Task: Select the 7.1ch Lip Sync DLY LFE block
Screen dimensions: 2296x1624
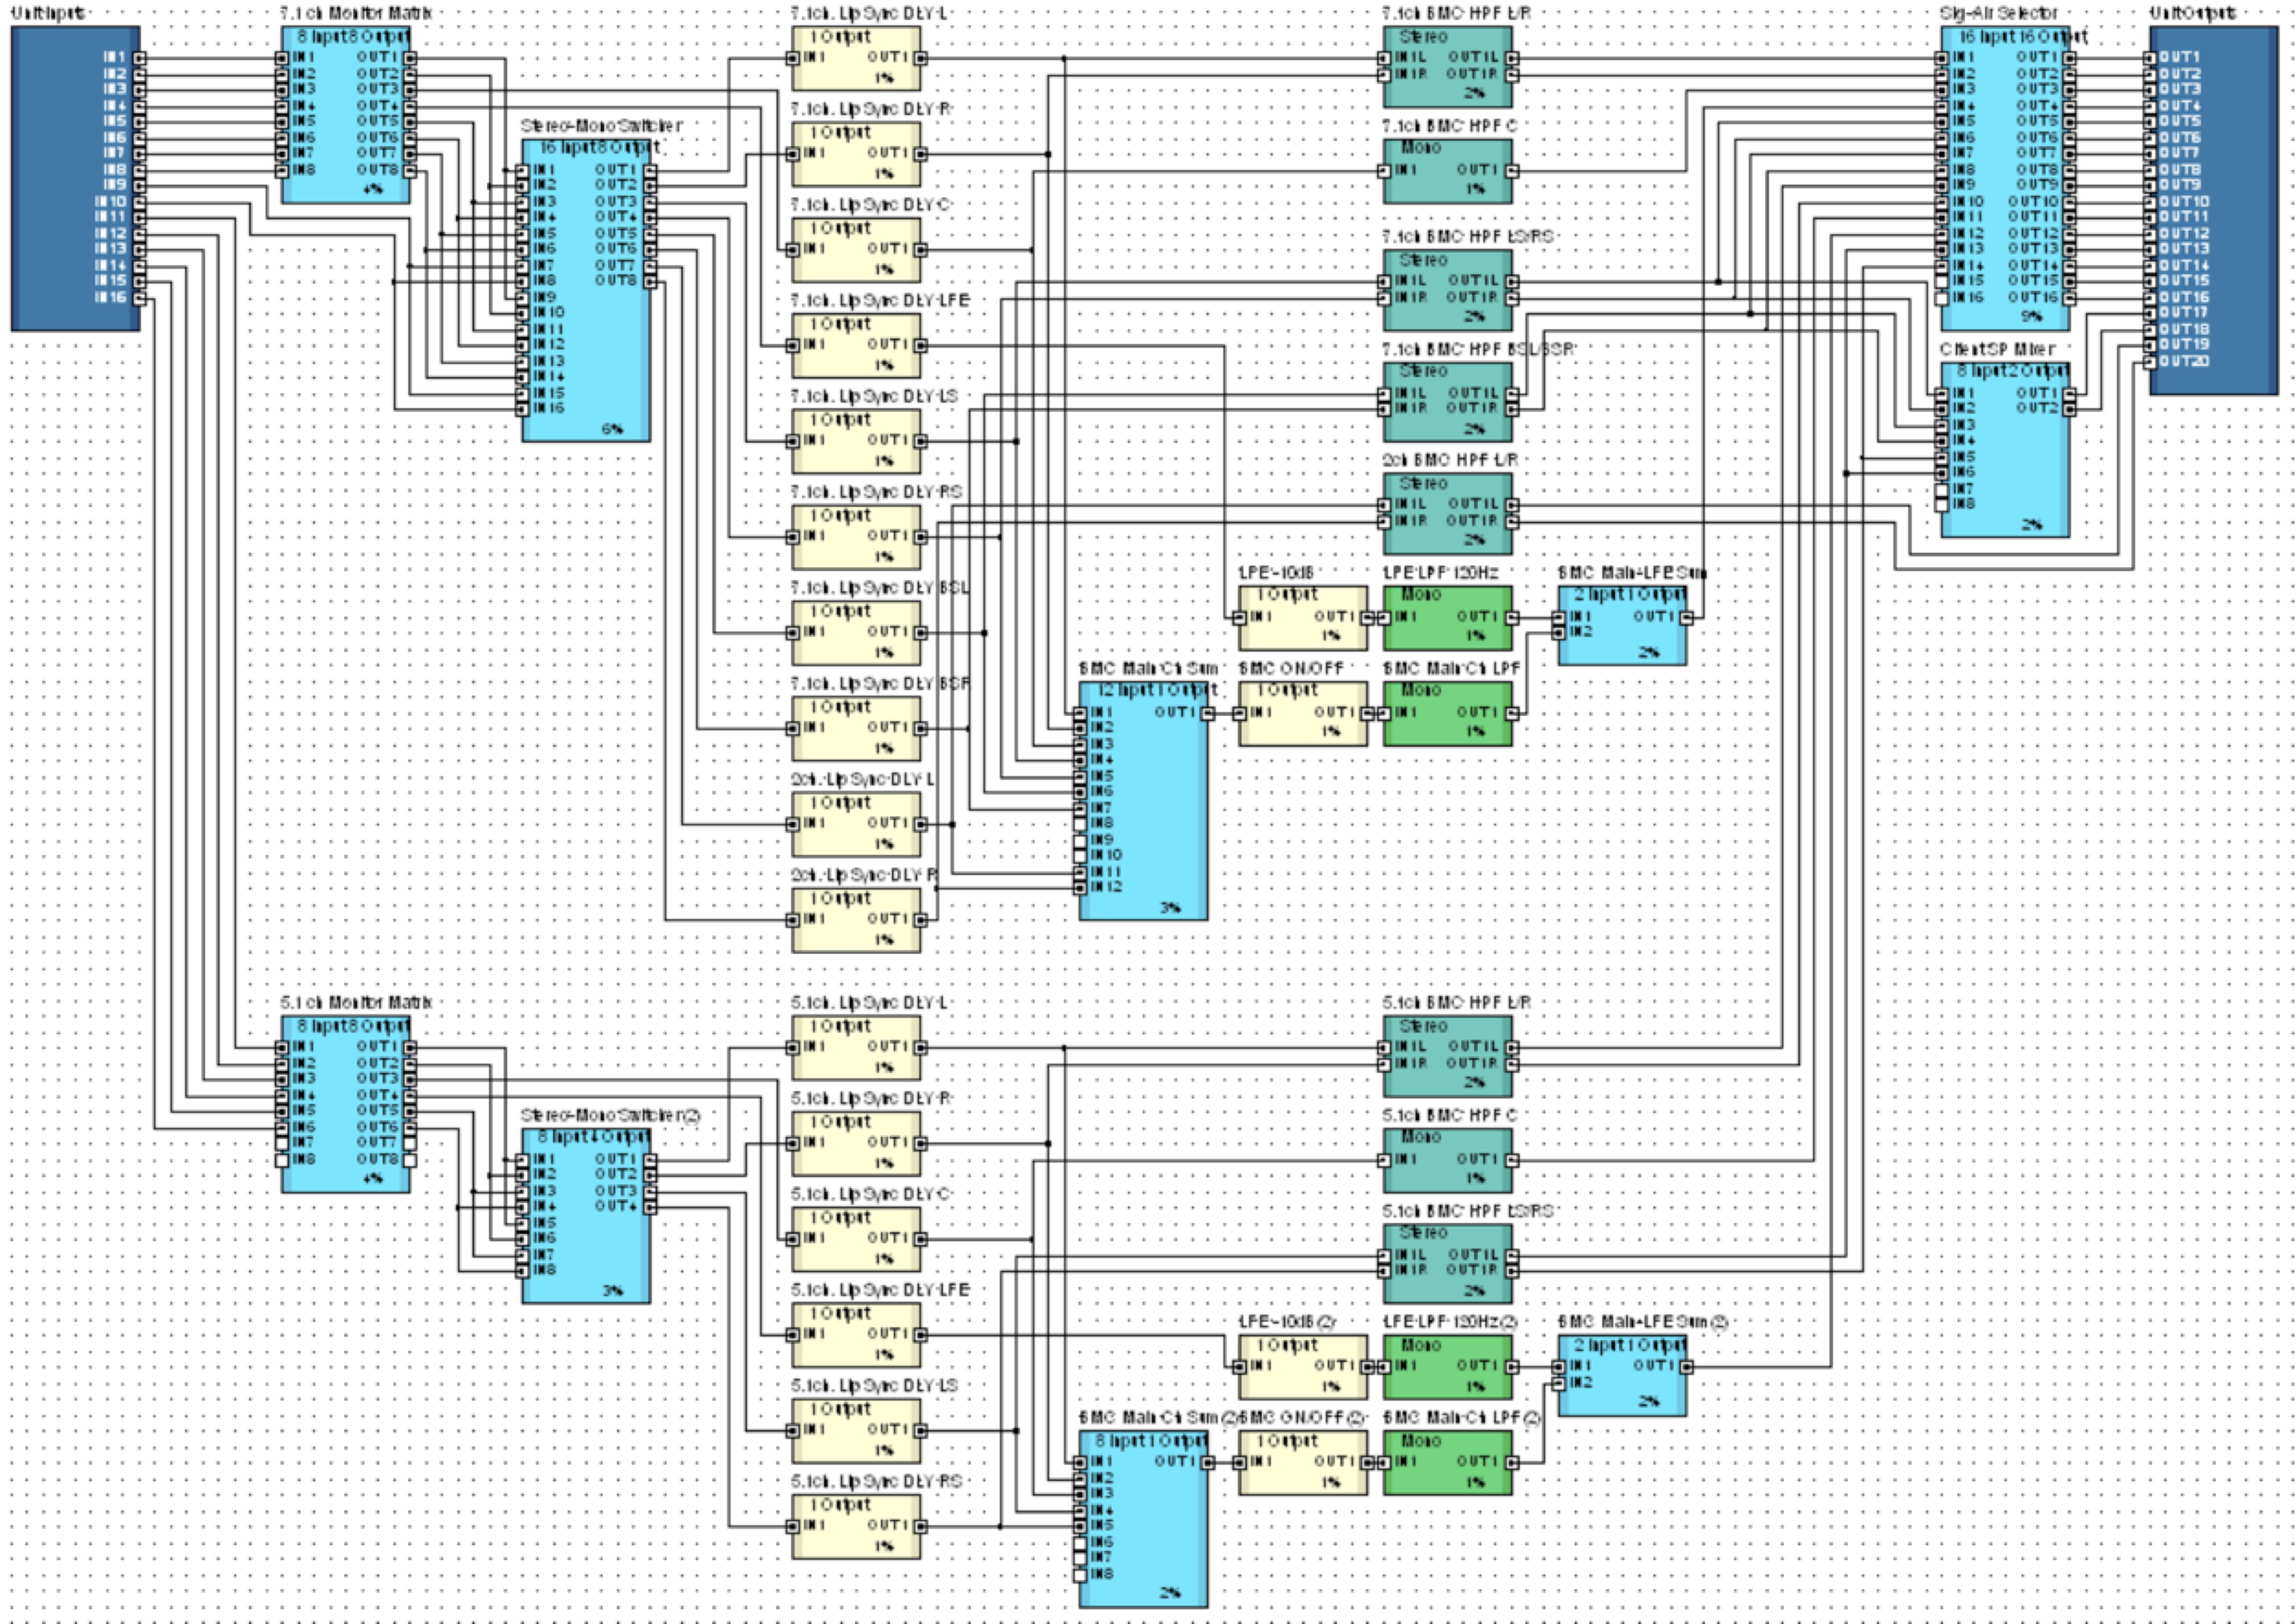Action: 856,346
